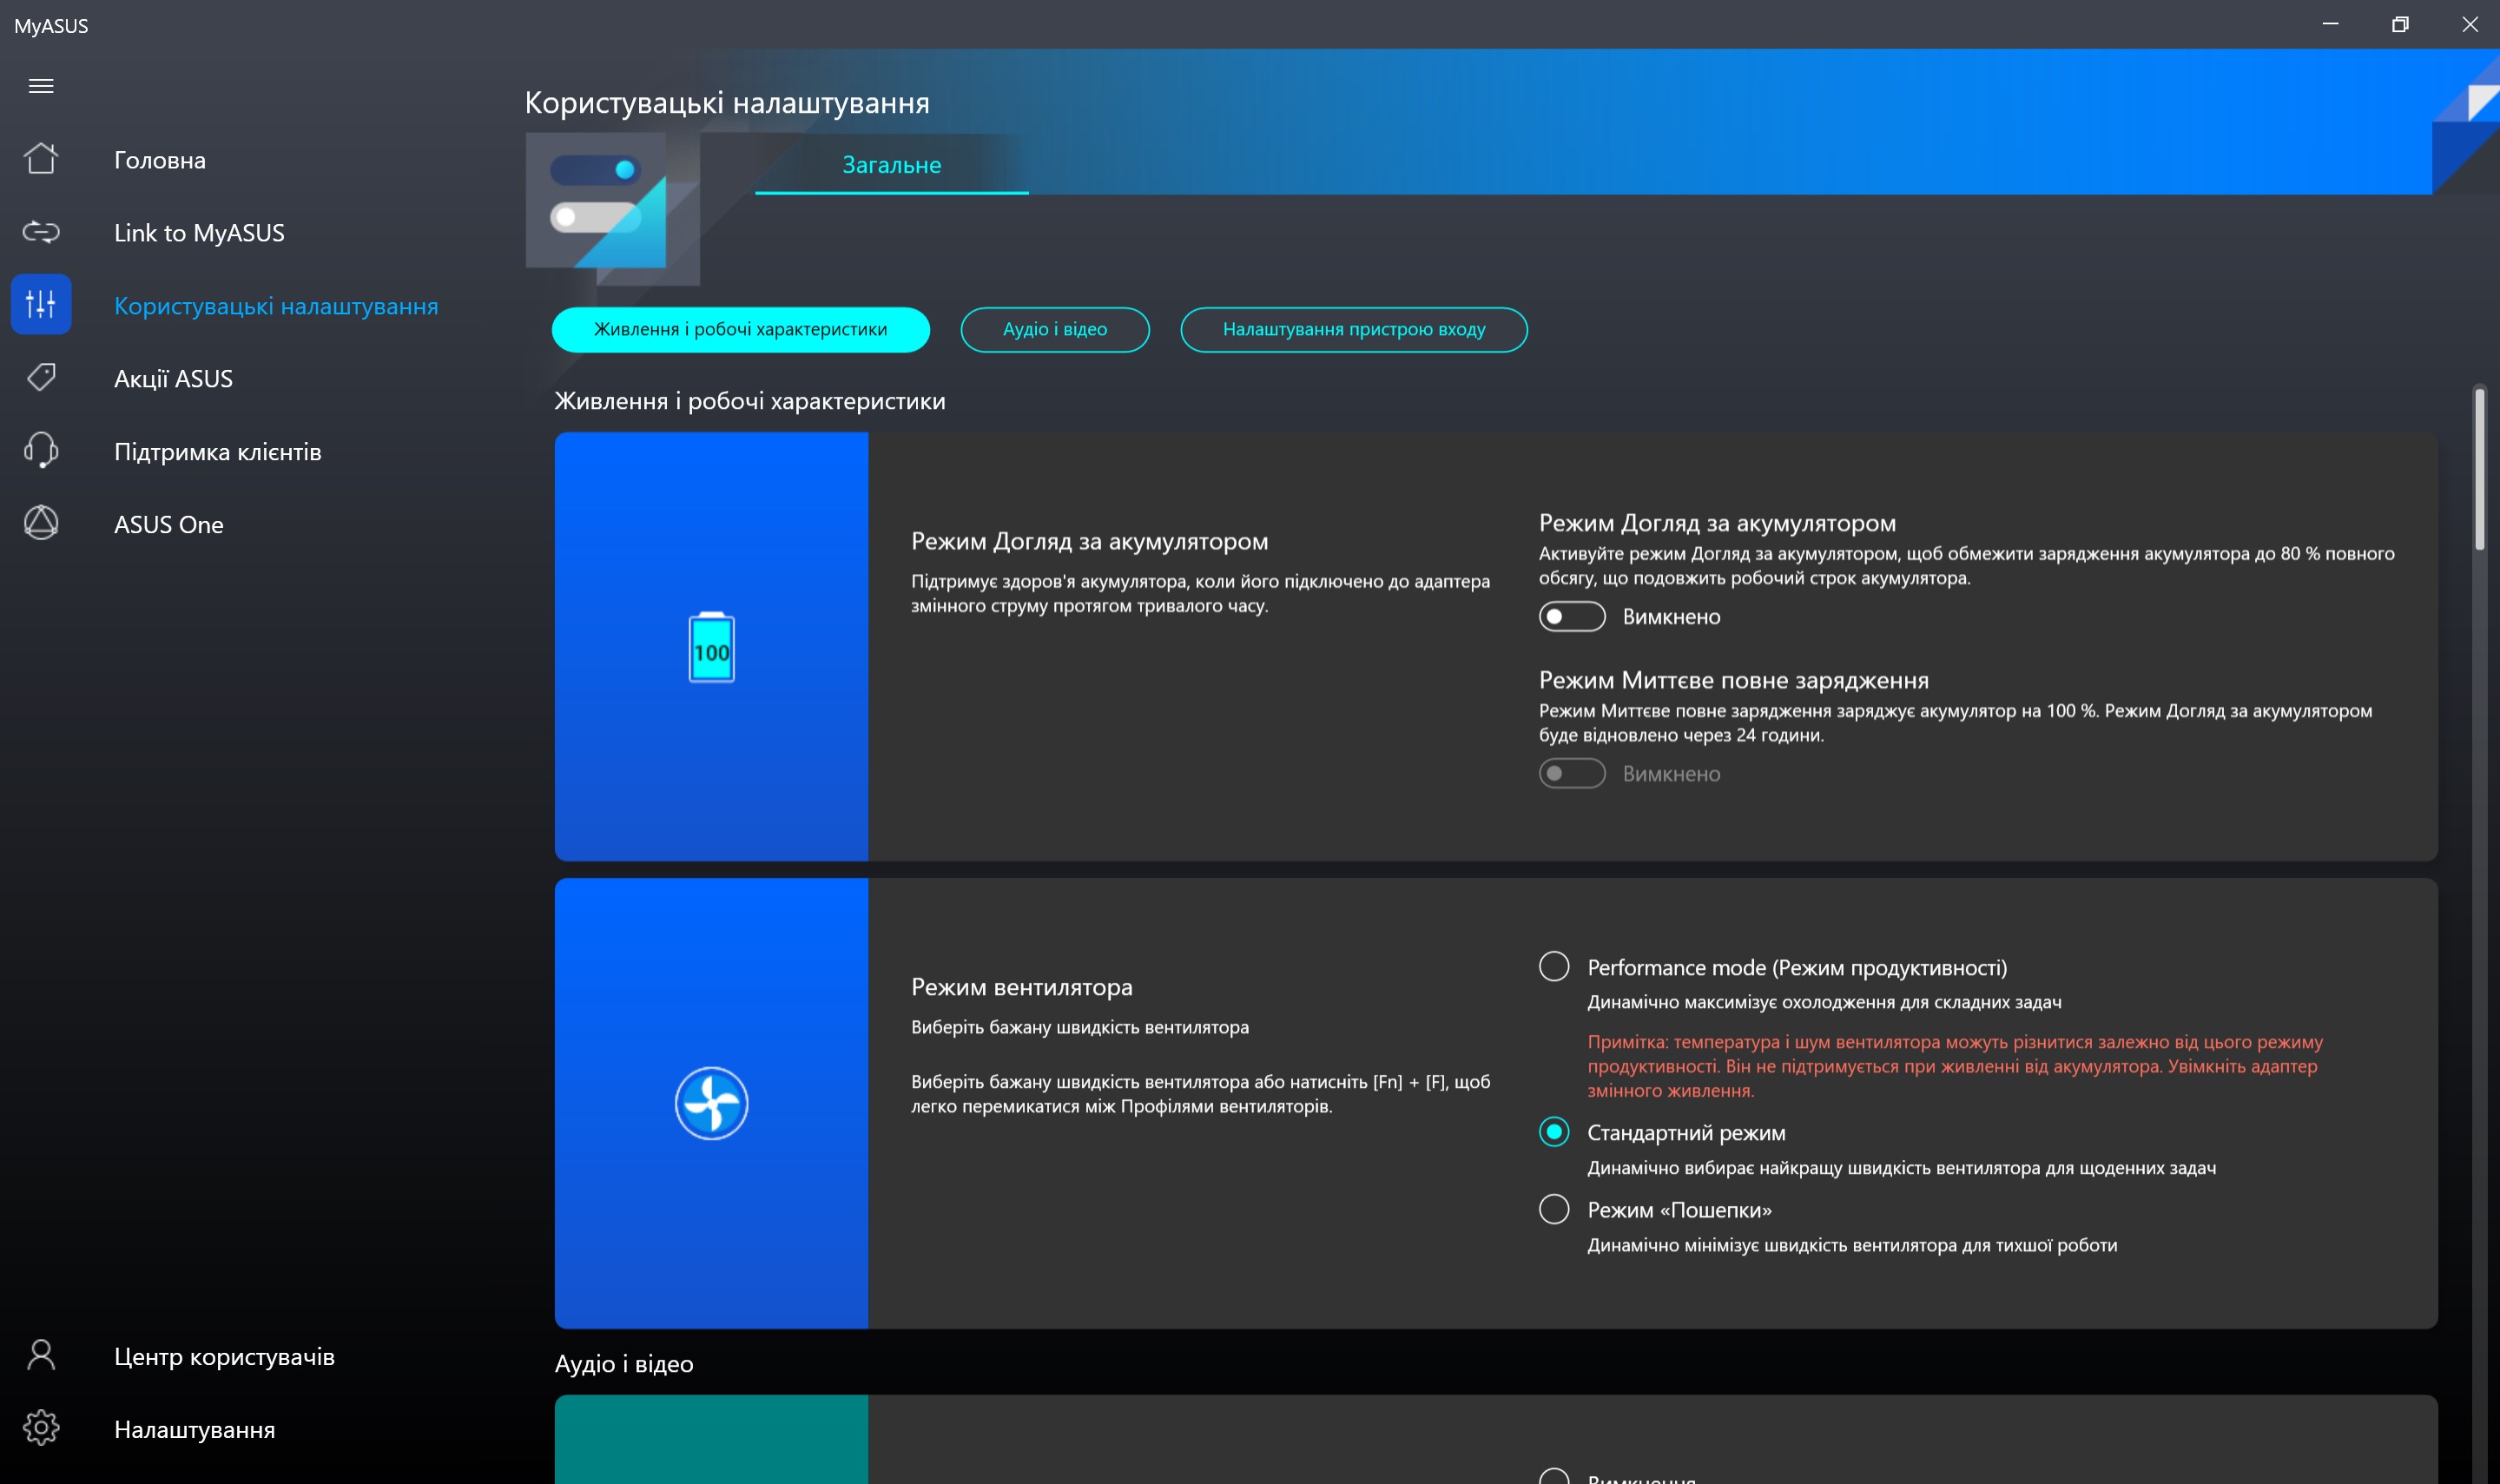Viewport: 2500px width, 1484px height.
Task: Click the hamburger menu icon
Action: click(41, 86)
